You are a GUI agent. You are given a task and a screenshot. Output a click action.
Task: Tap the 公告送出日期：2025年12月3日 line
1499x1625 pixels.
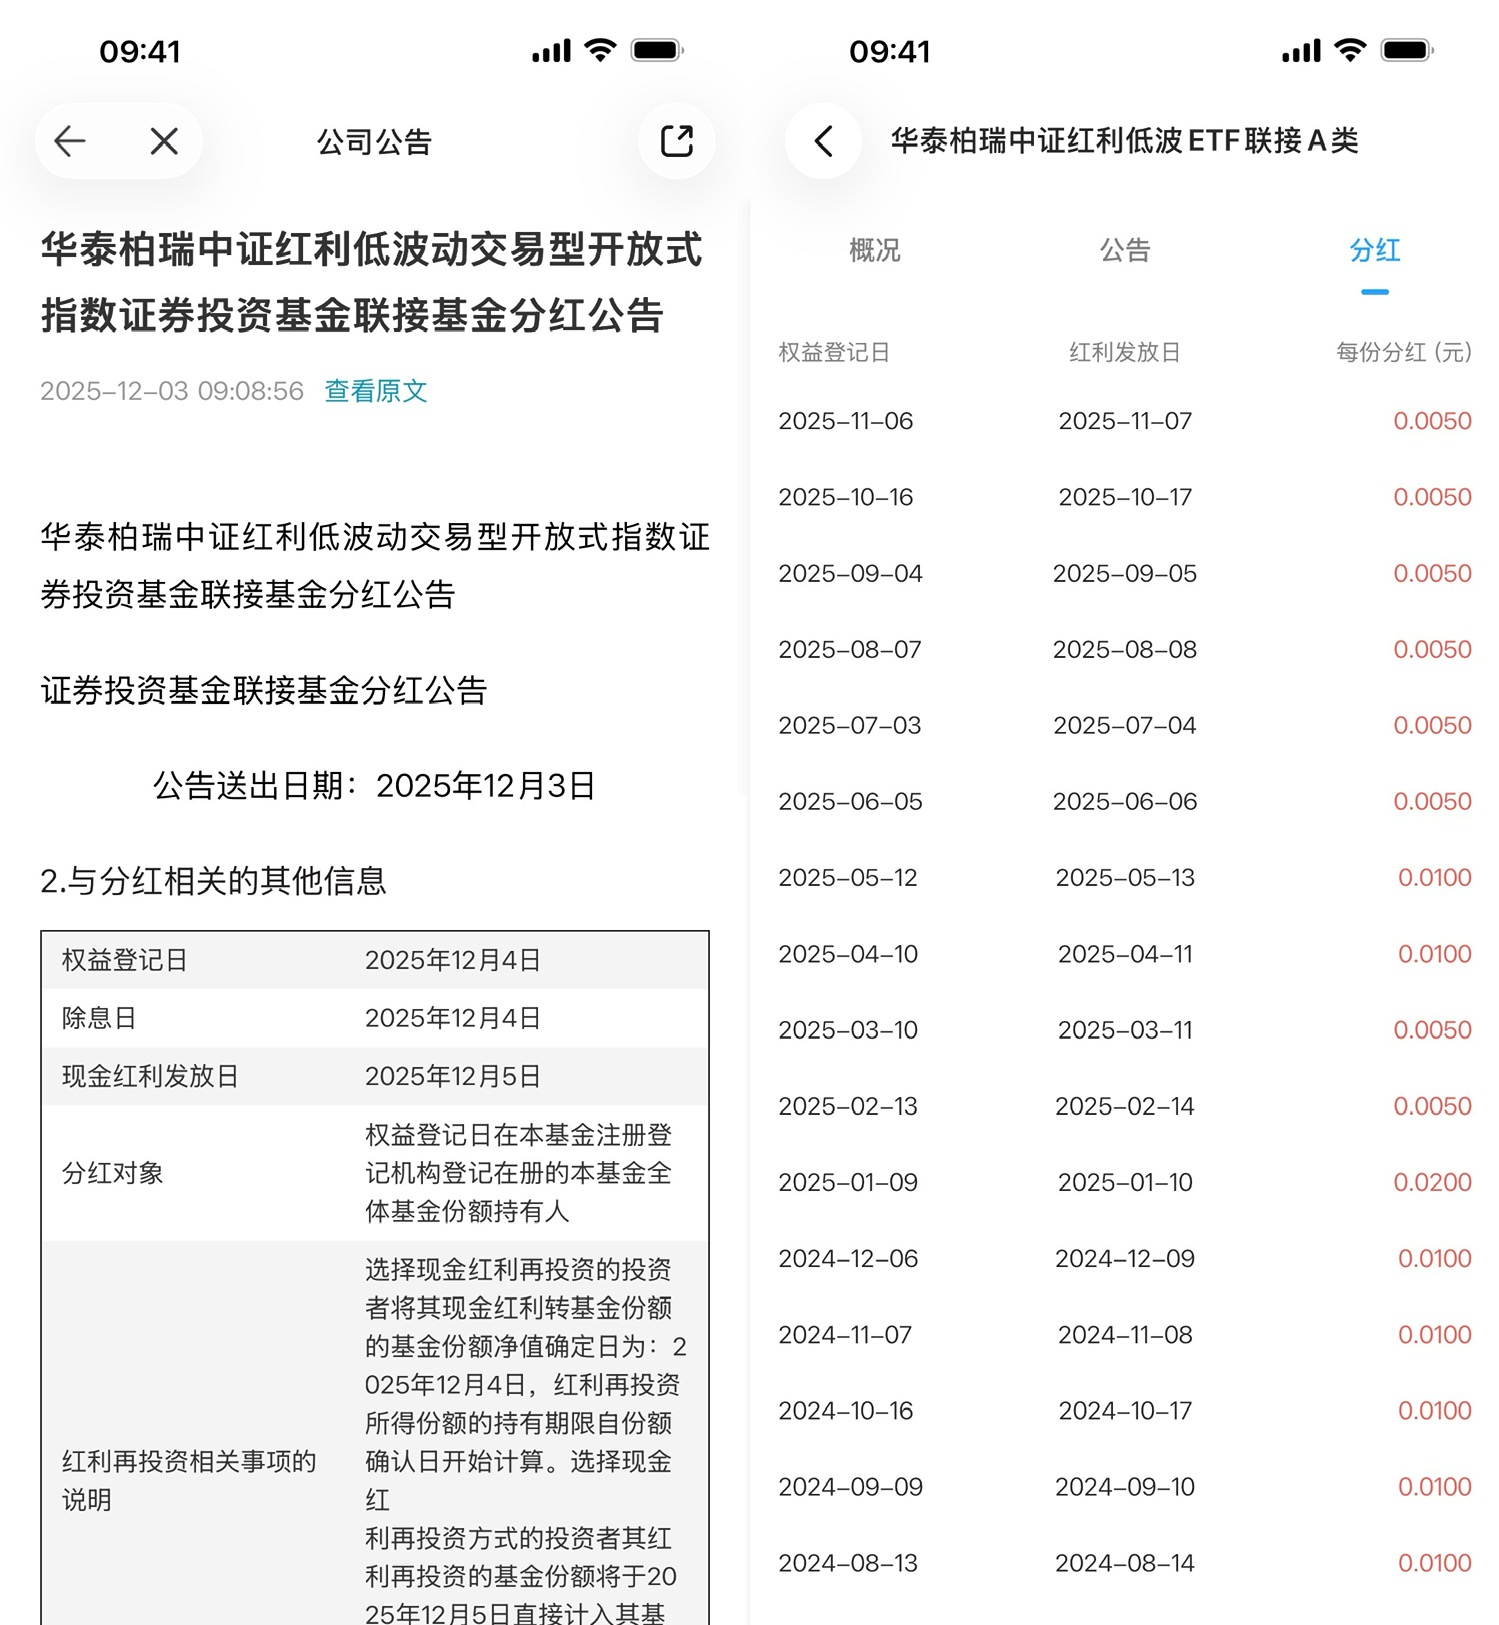(374, 786)
